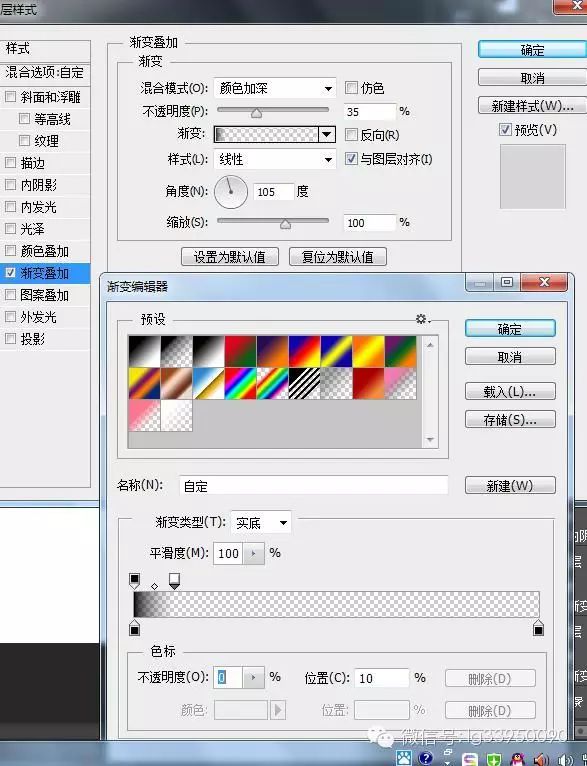Open the 混合模式 blend mode dropdown

coord(275,88)
